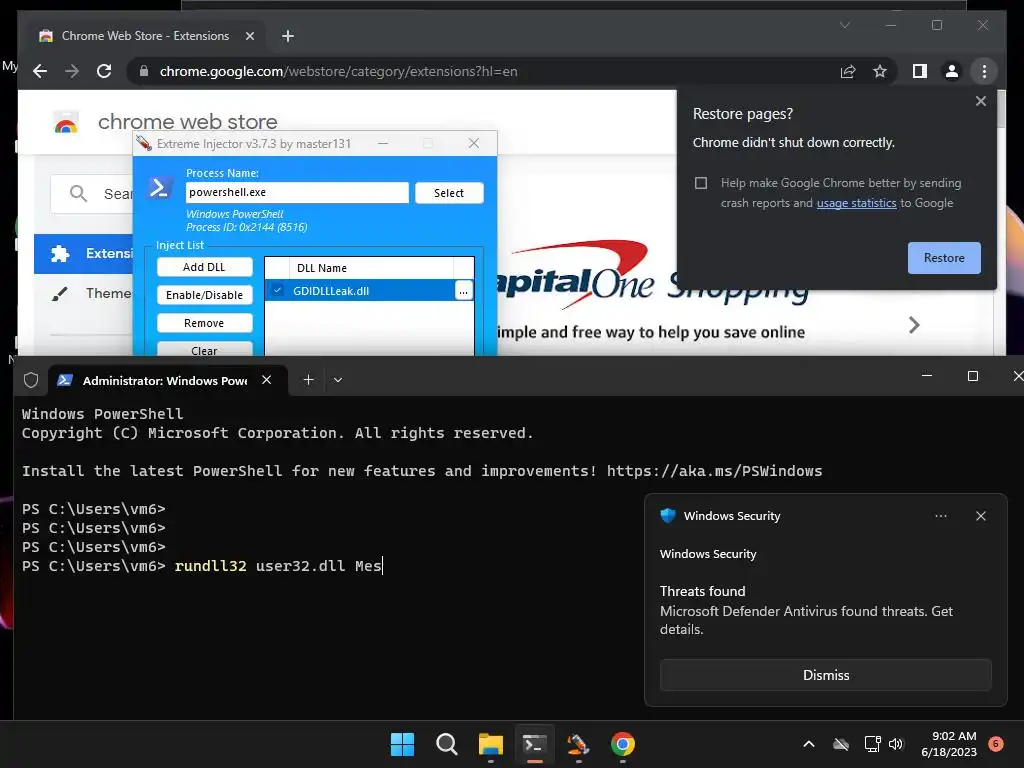Image resolution: width=1024 pixels, height=768 pixels.
Task: Tick the crash reports checkbox
Action: pyautogui.click(x=701, y=183)
